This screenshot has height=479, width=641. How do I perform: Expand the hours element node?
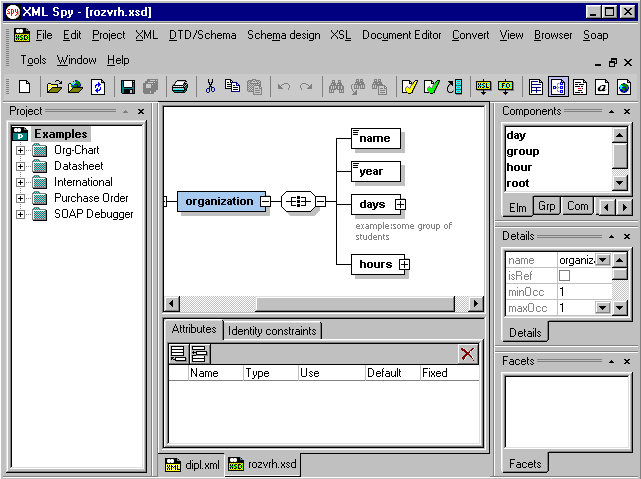point(405,264)
